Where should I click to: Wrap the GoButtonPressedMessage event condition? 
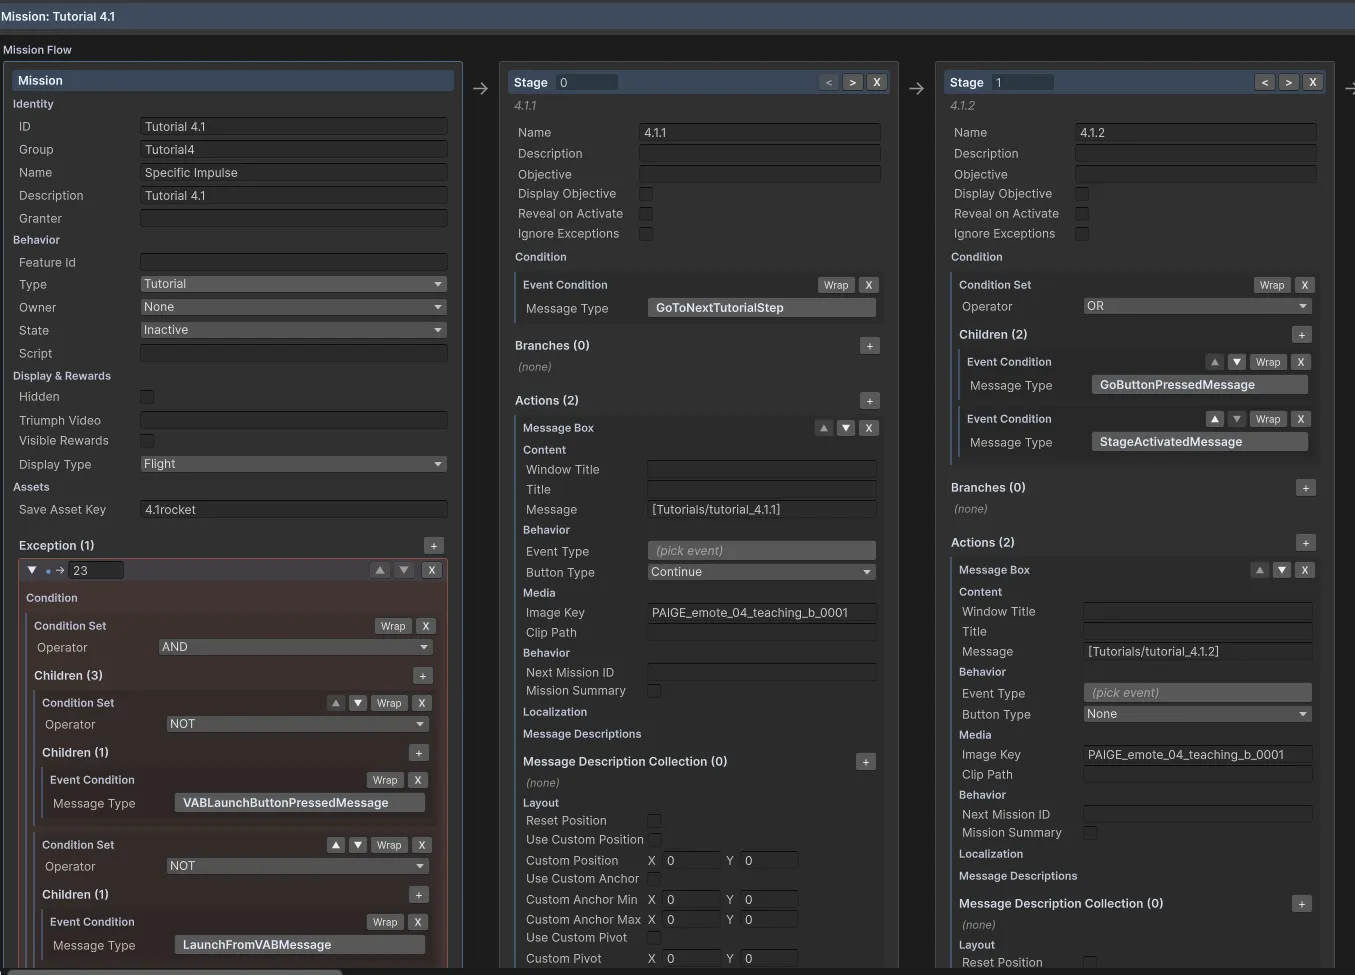click(x=1268, y=362)
